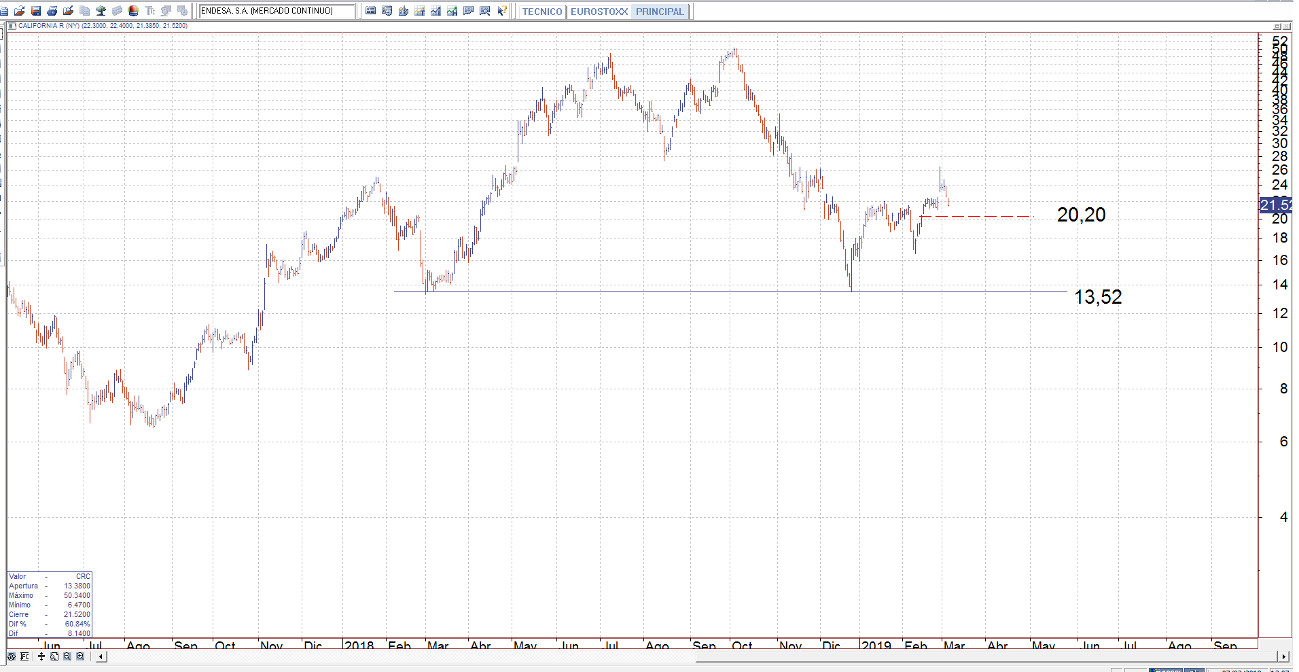
Task: Click third icon right of symbol field
Action: pyautogui.click(x=403, y=11)
